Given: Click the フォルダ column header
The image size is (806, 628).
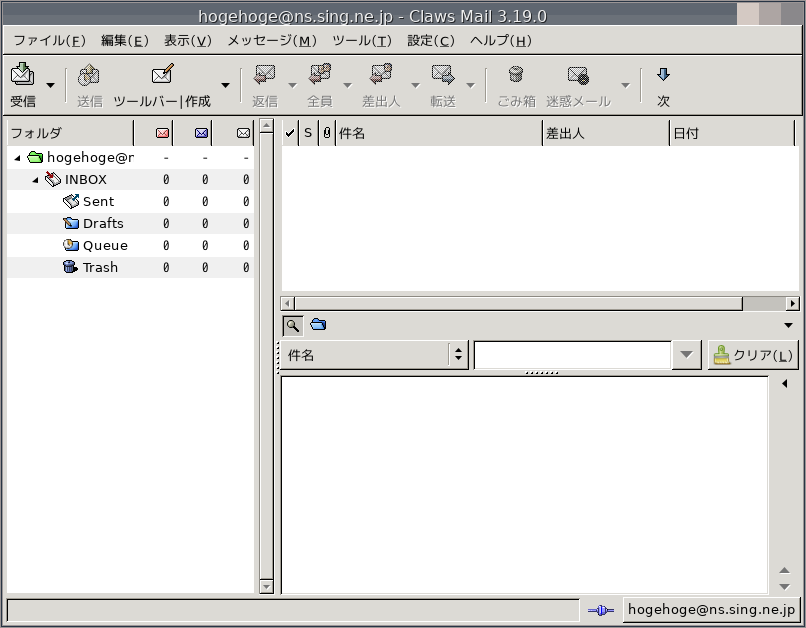Looking at the screenshot, I should 70,133.
